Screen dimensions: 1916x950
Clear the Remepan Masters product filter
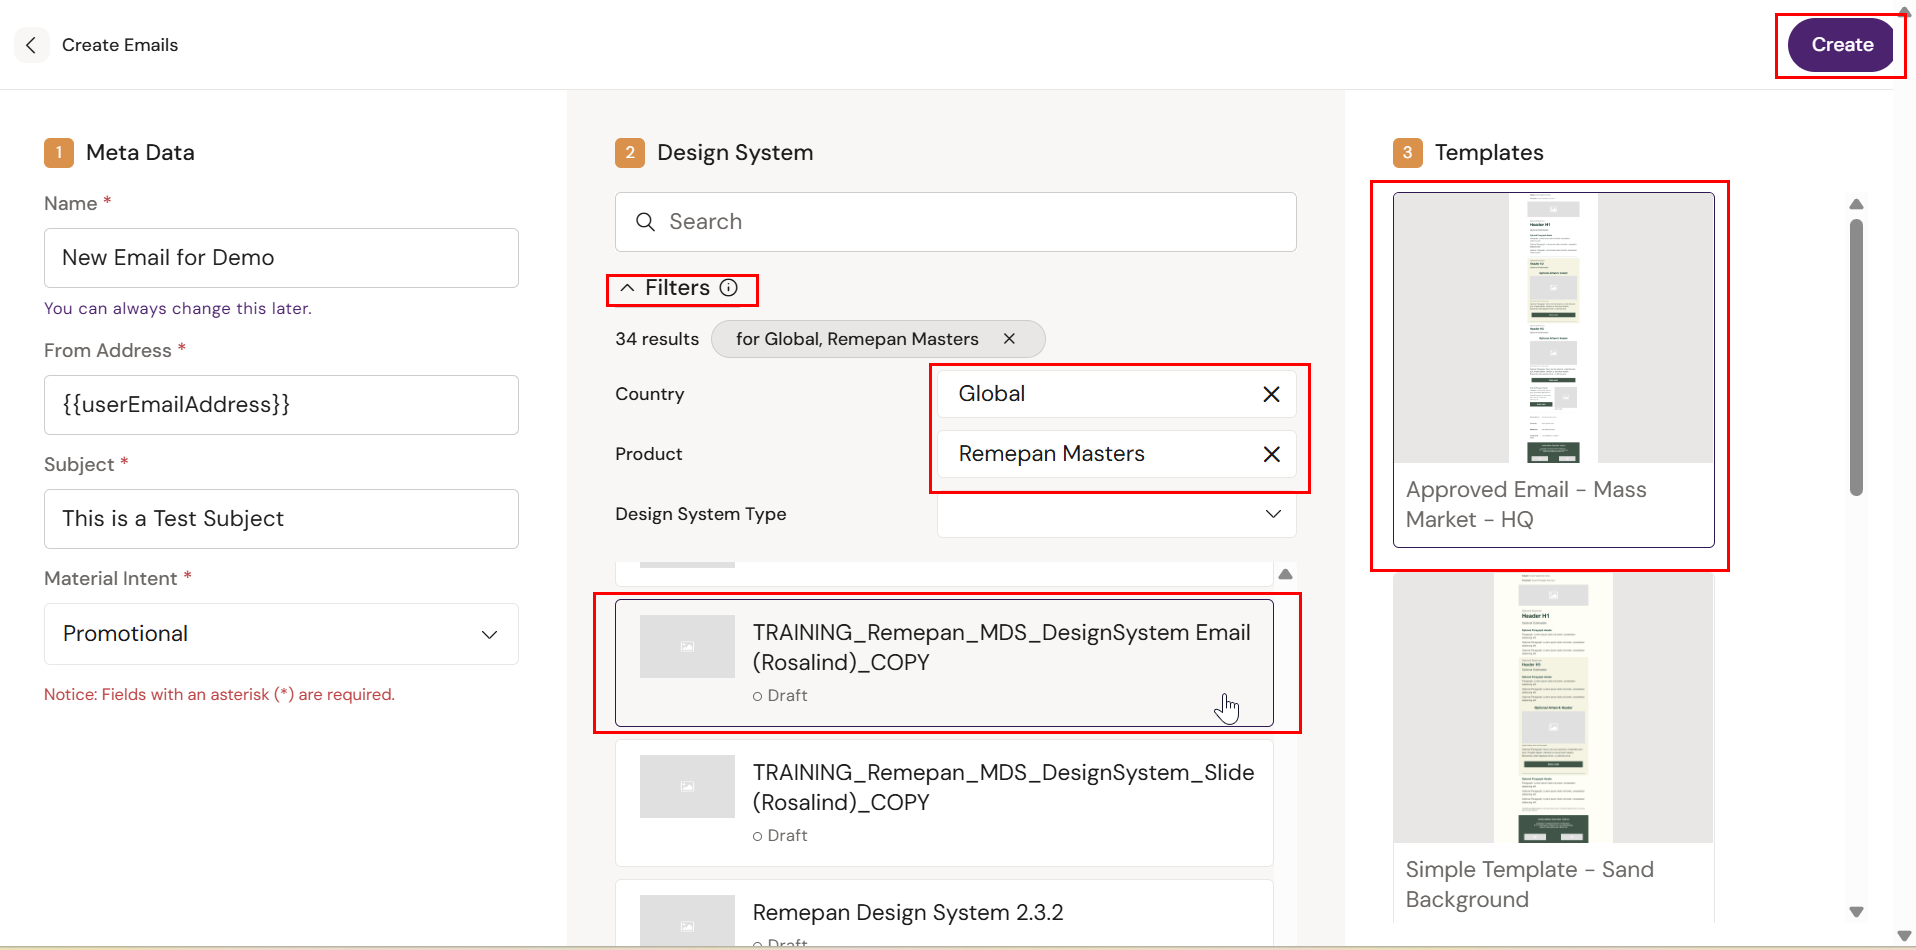[1271, 454]
